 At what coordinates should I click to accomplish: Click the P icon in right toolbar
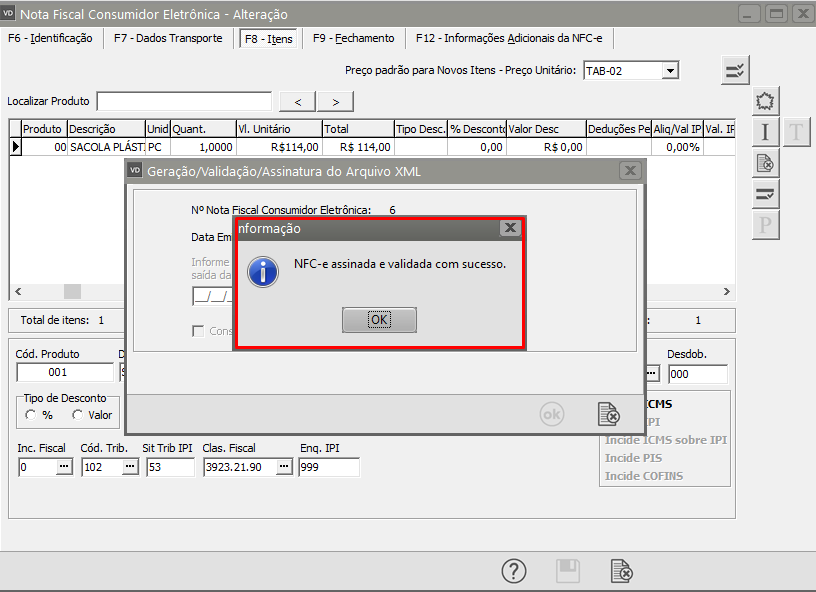tap(765, 226)
